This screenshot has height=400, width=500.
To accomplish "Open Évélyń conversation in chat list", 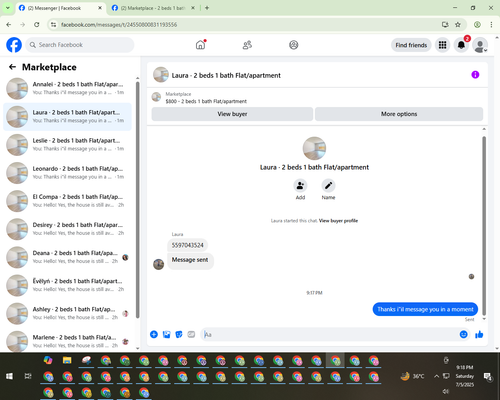I will [x=67, y=285].
